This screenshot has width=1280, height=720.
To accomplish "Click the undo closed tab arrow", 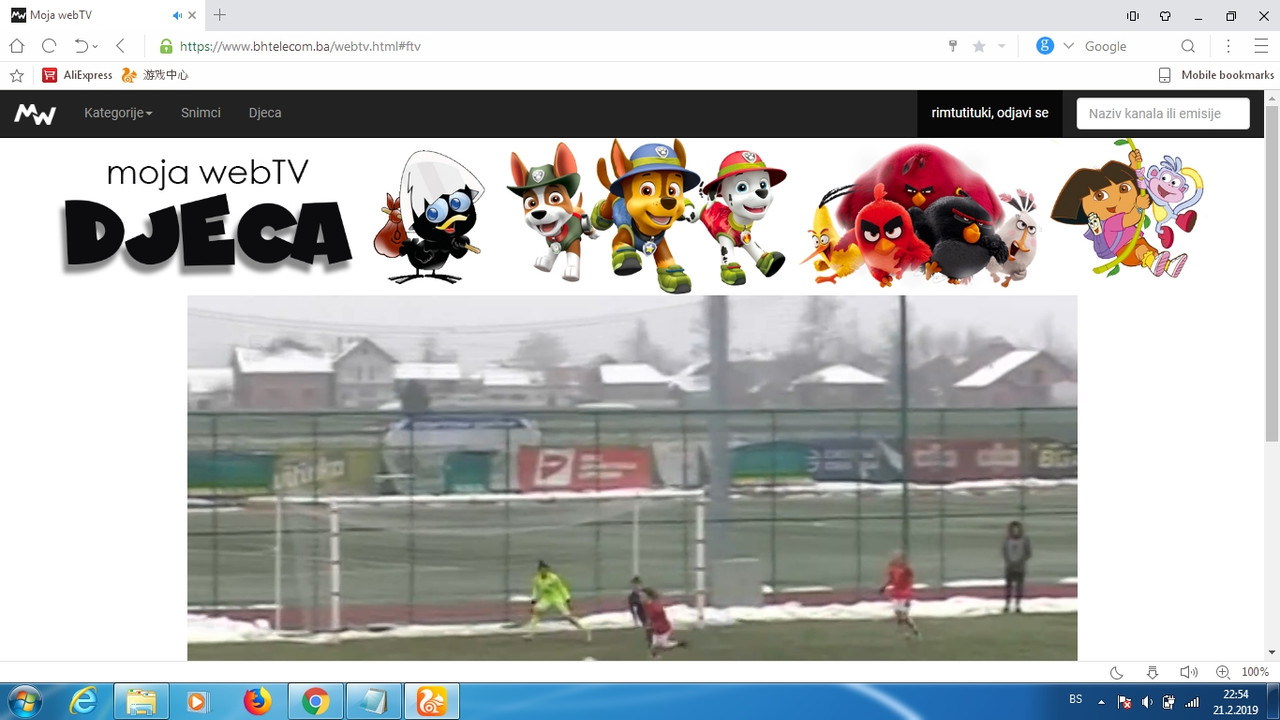I will pos(81,46).
